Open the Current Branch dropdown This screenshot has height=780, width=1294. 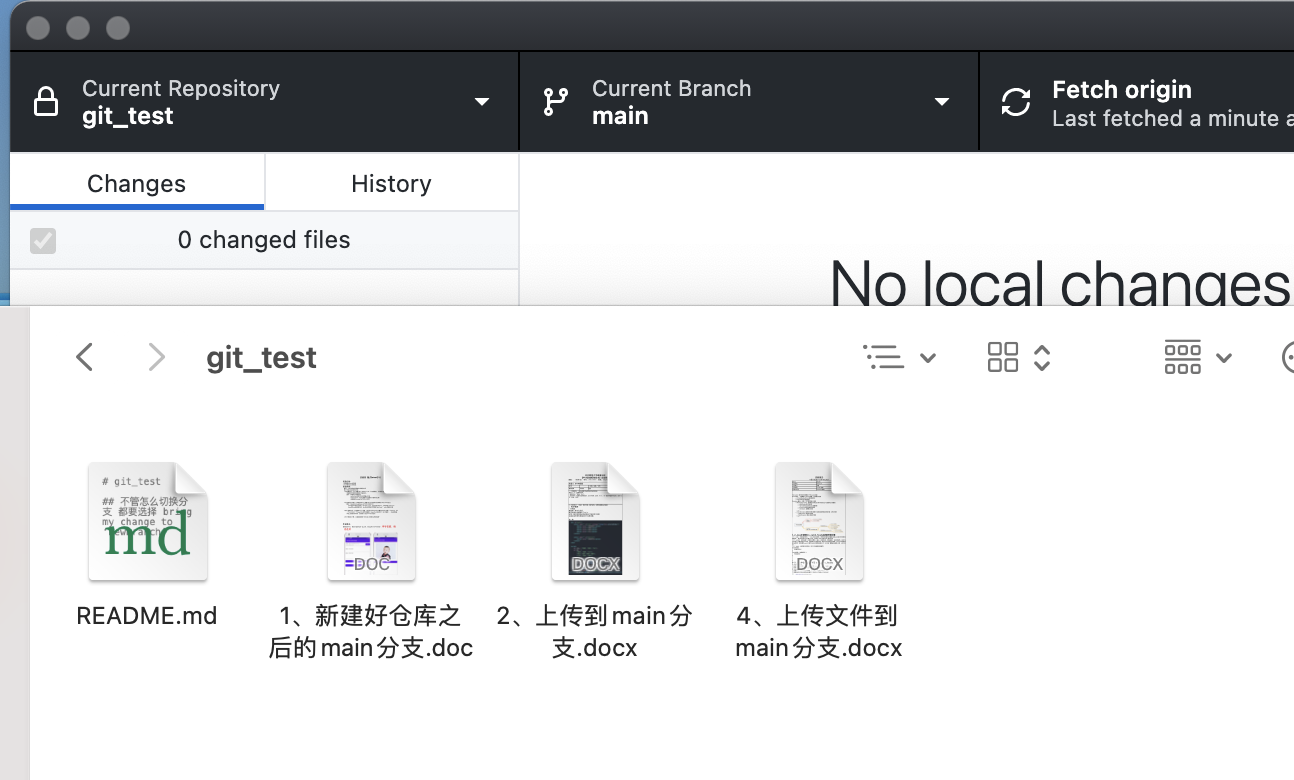click(941, 101)
